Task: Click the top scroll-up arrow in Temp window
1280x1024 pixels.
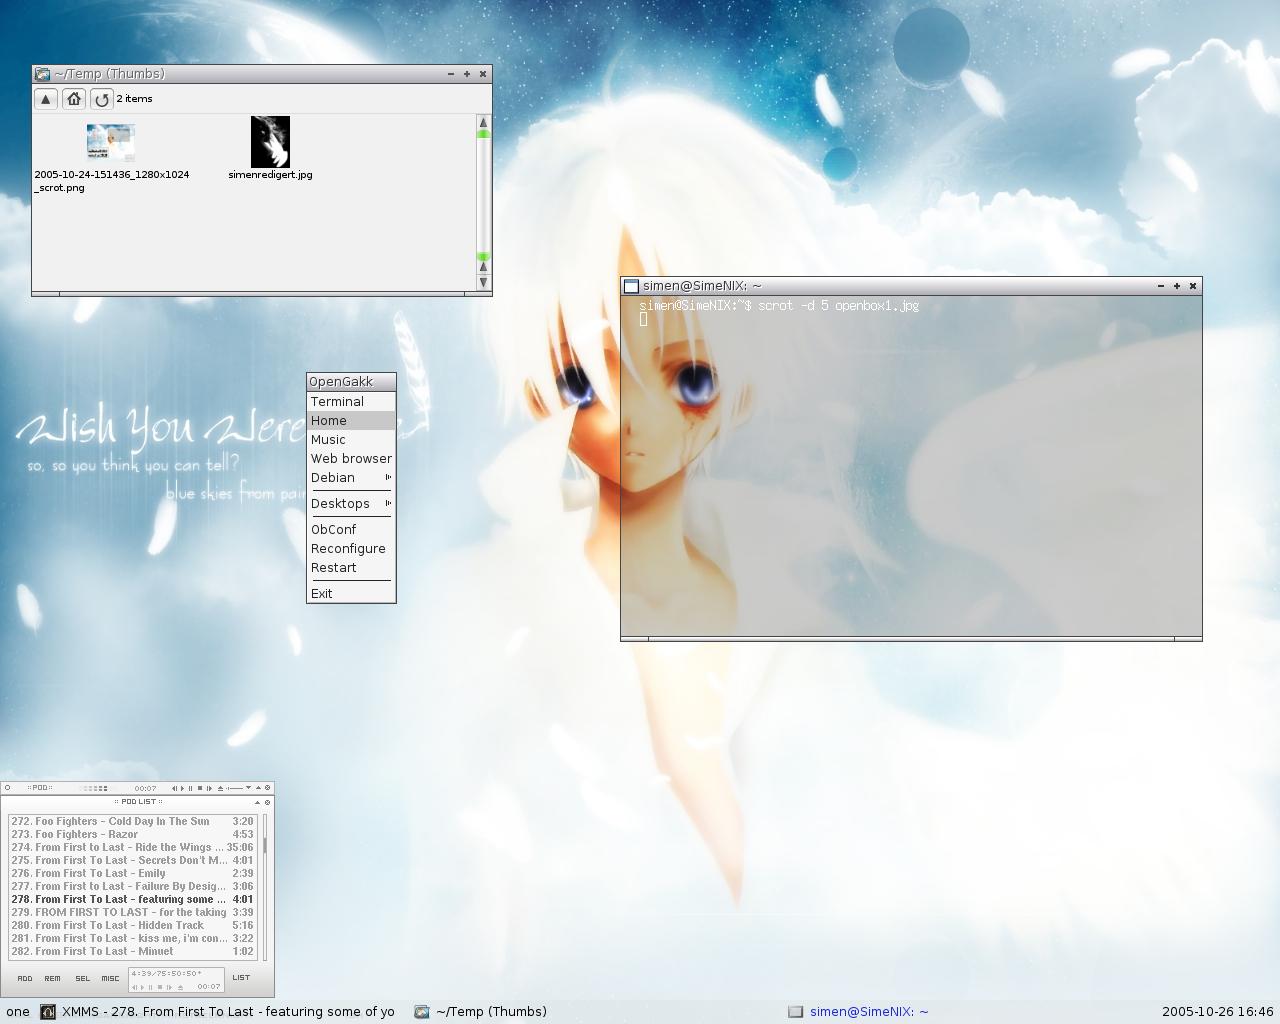Action: (483, 122)
